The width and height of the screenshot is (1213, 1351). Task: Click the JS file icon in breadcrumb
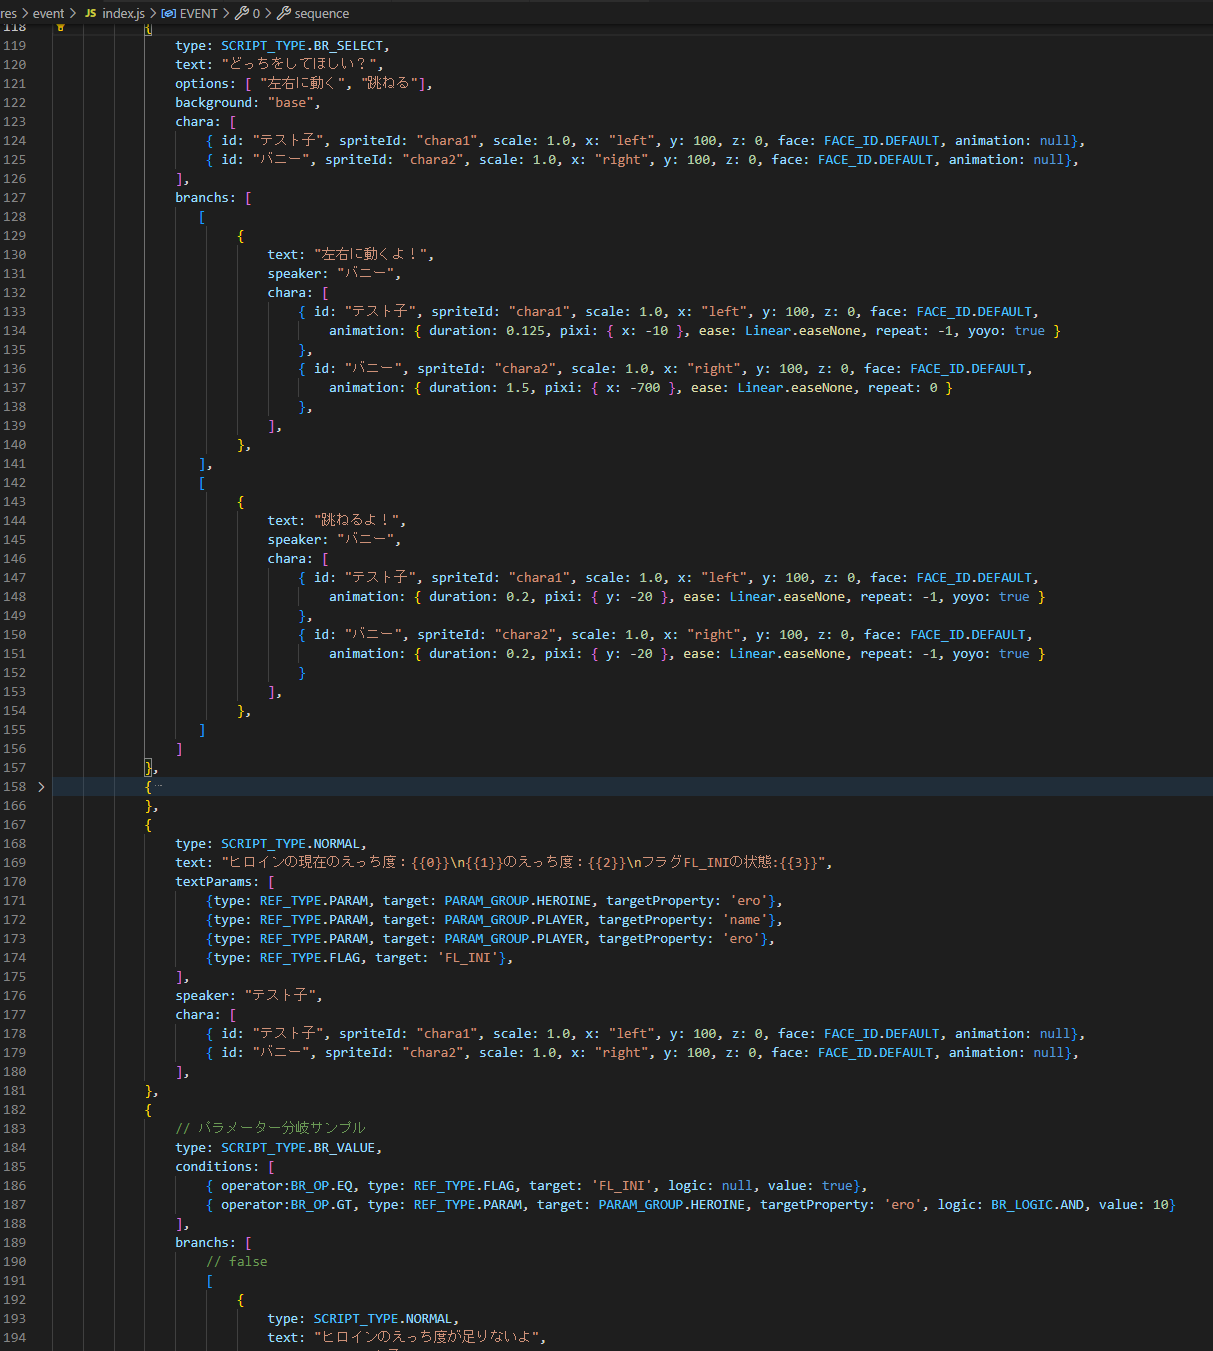(x=90, y=13)
